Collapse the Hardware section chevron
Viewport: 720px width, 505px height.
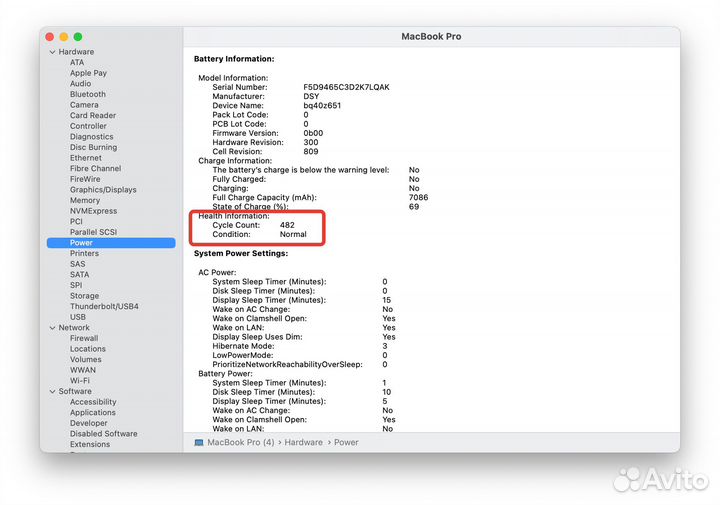click(x=52, y=52)
